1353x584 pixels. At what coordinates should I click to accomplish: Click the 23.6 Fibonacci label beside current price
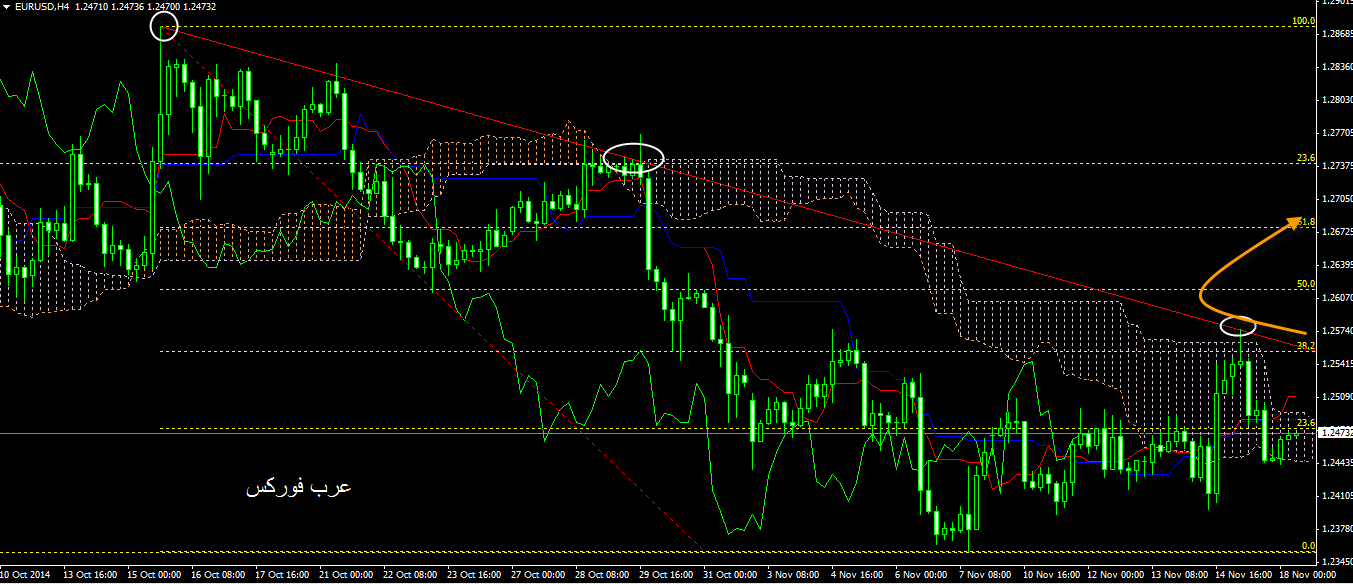[1305, 424]
